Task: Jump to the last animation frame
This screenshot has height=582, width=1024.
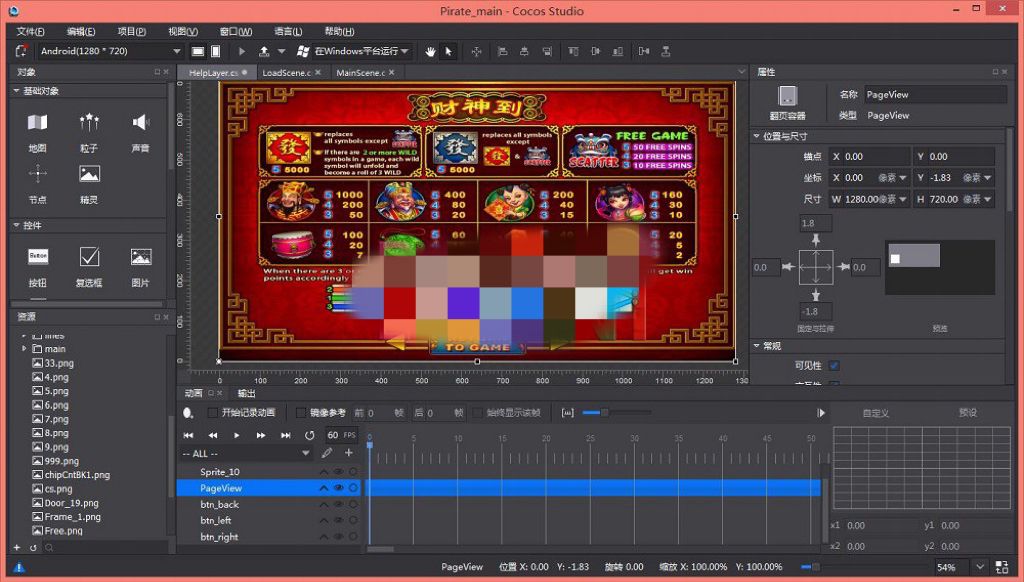Action: 285,435
